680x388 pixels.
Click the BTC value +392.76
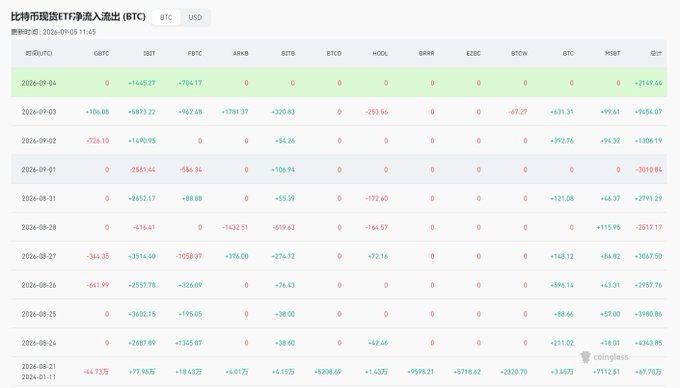562,141
